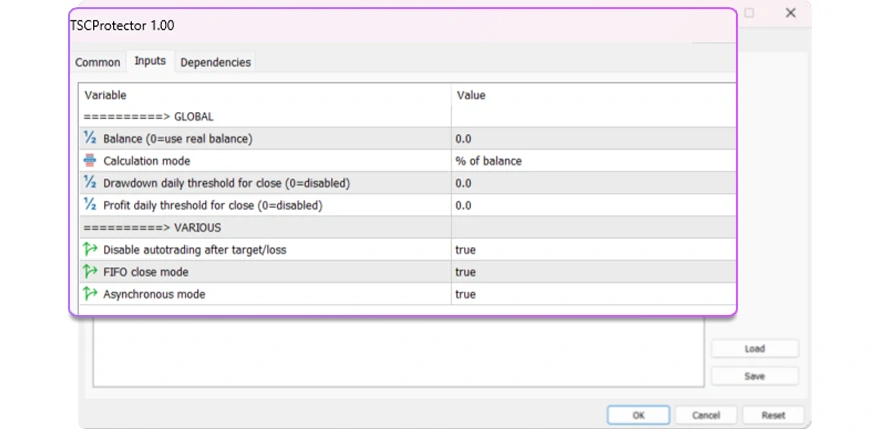Viewport: 890px width, 430px height.
Task: Toggle the Asynchronous mode true value
Action: click(466, 295)
